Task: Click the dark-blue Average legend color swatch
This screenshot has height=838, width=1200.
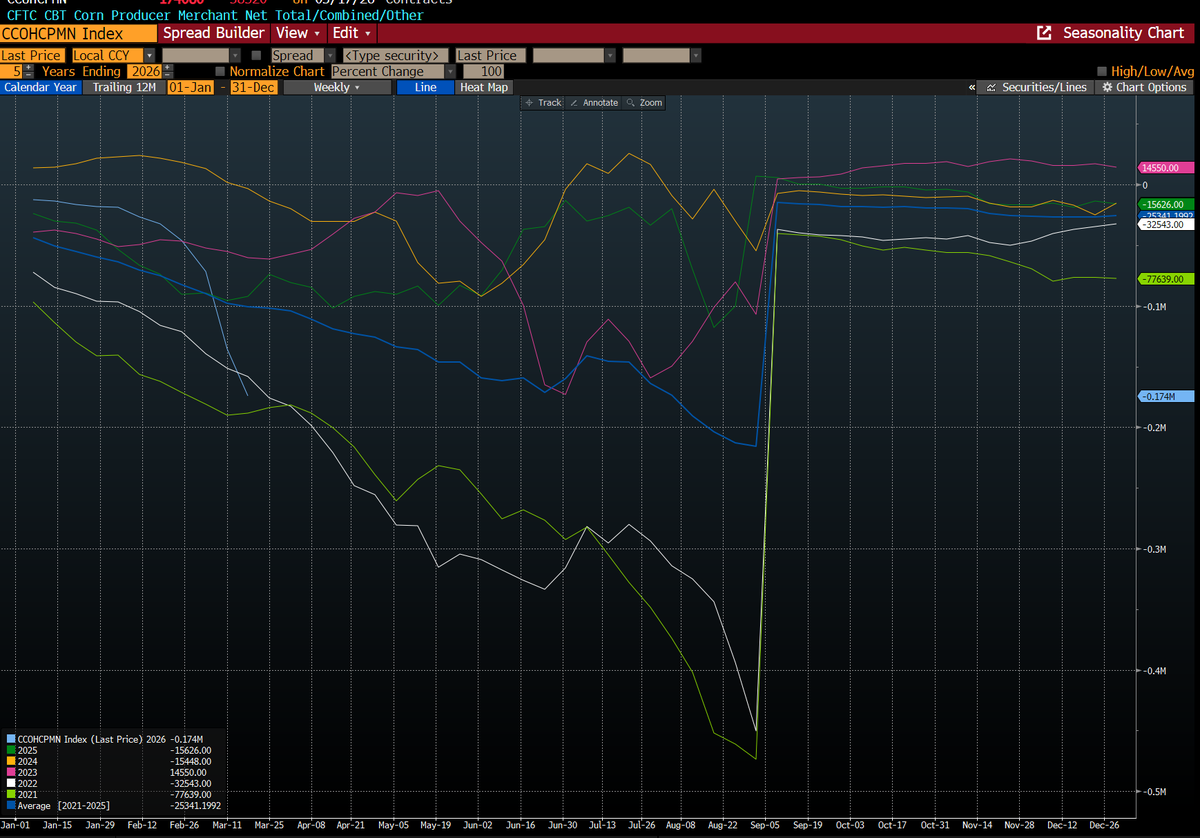Action: click(11, 804)
